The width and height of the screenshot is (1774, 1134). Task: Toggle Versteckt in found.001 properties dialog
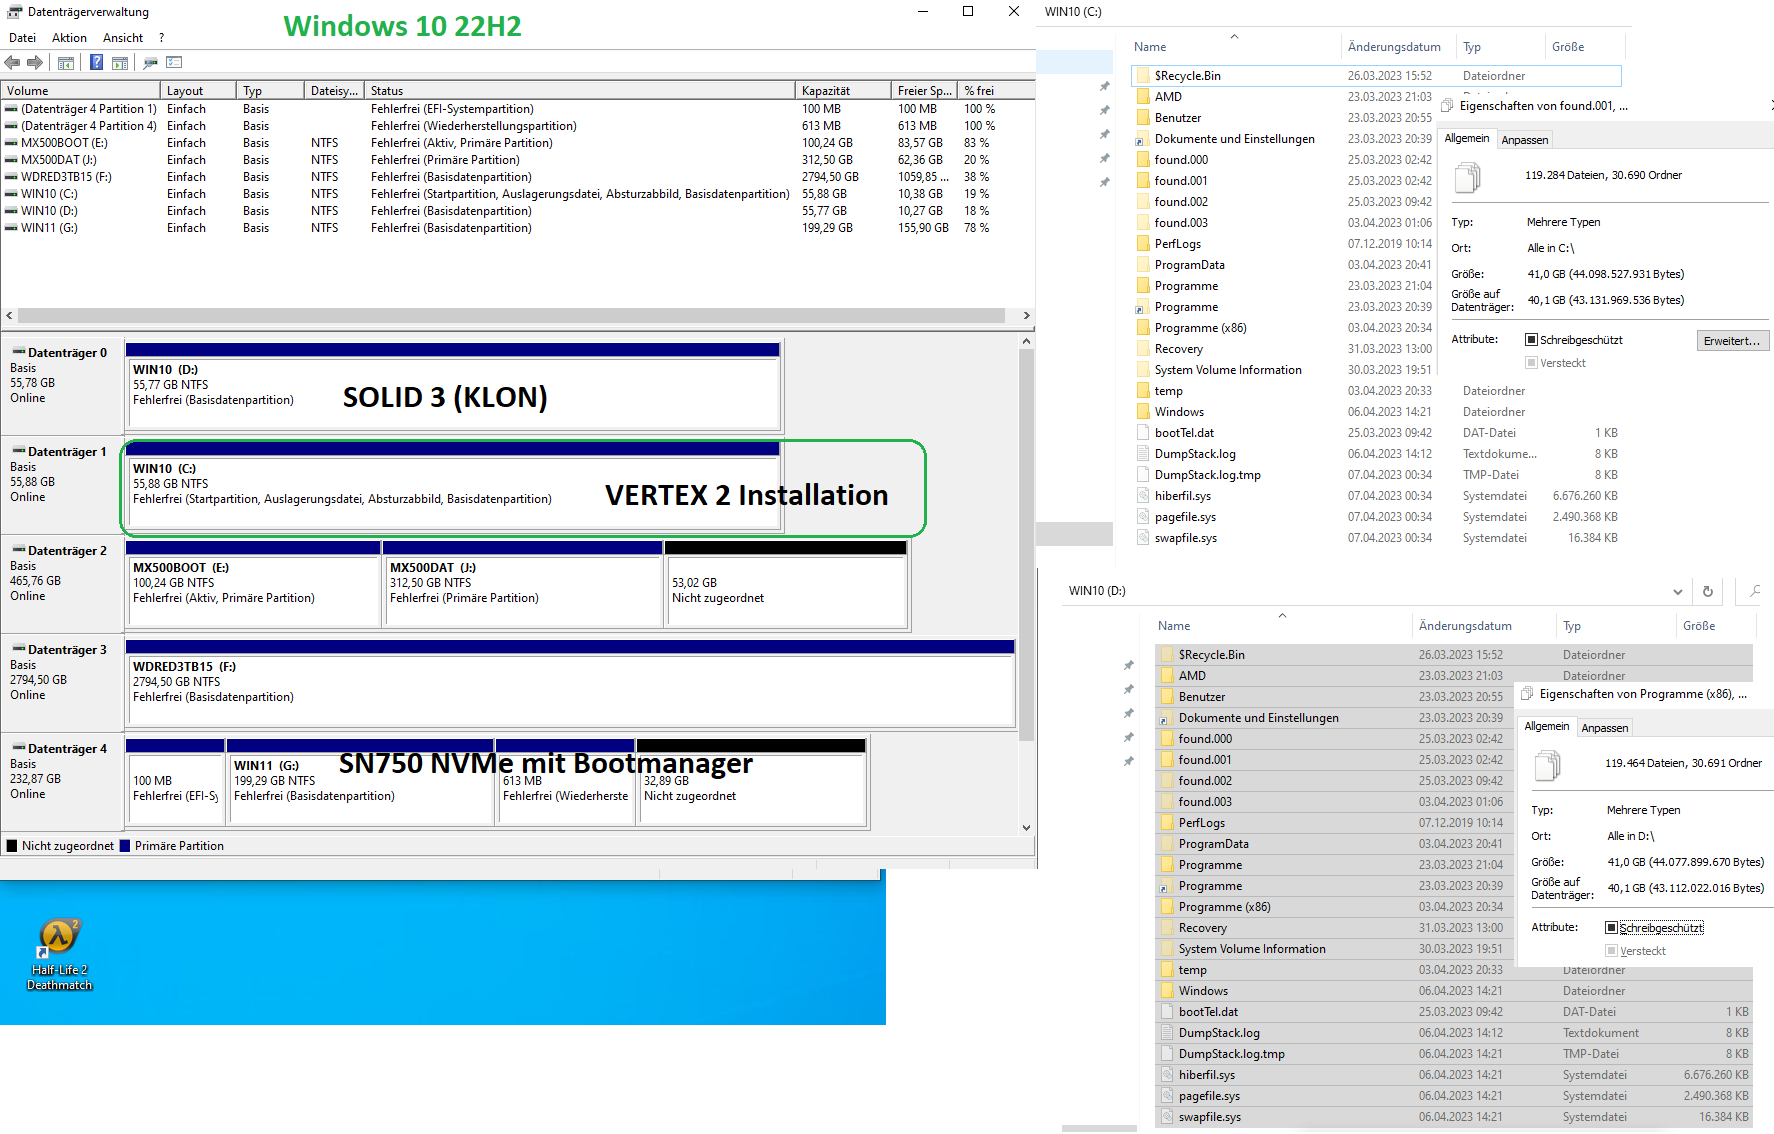click(x=1531, y=363)
